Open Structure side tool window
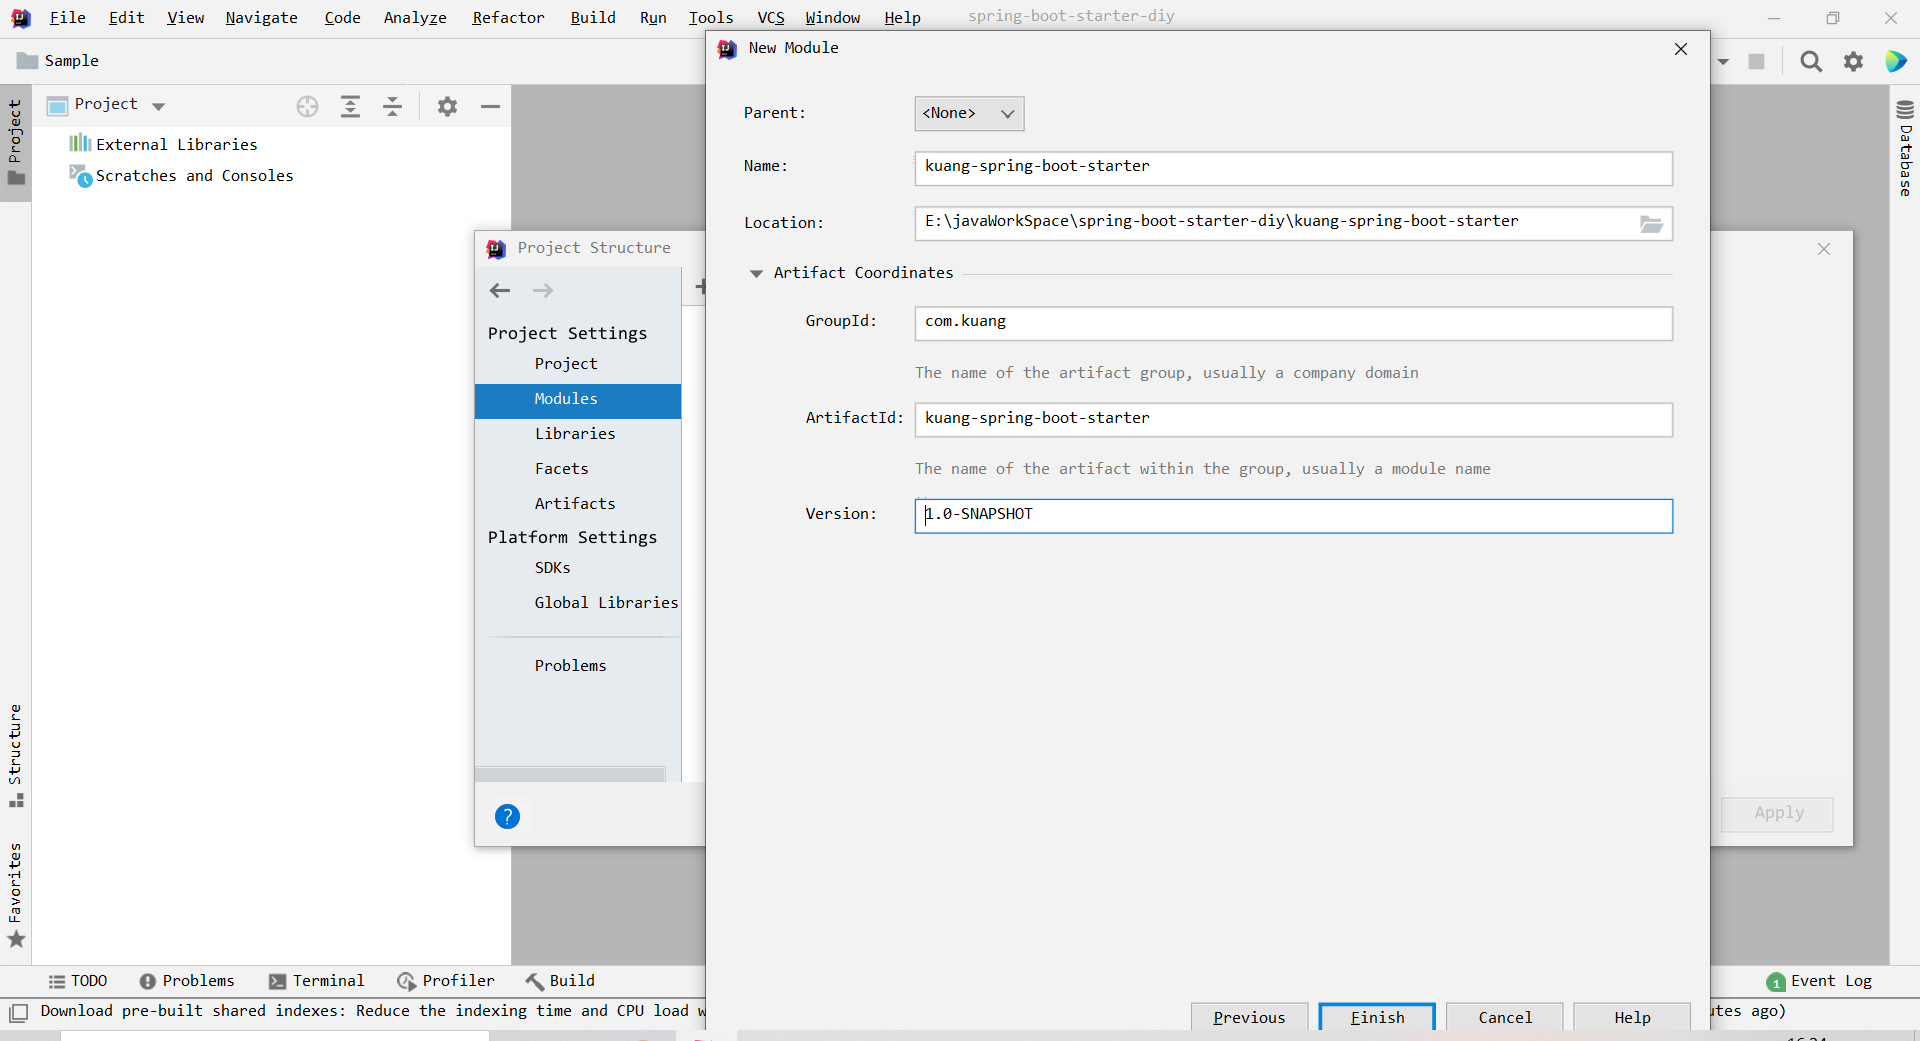 click(x=15, y=756)
